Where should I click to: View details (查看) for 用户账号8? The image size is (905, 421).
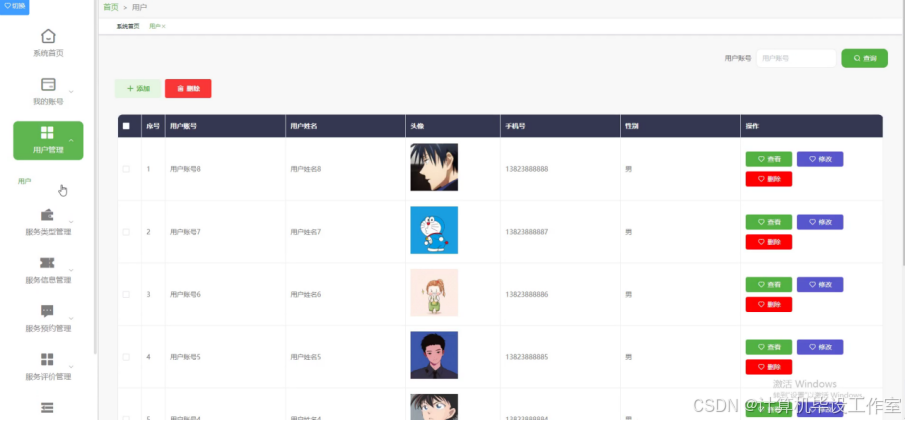(x=769, y=159)
